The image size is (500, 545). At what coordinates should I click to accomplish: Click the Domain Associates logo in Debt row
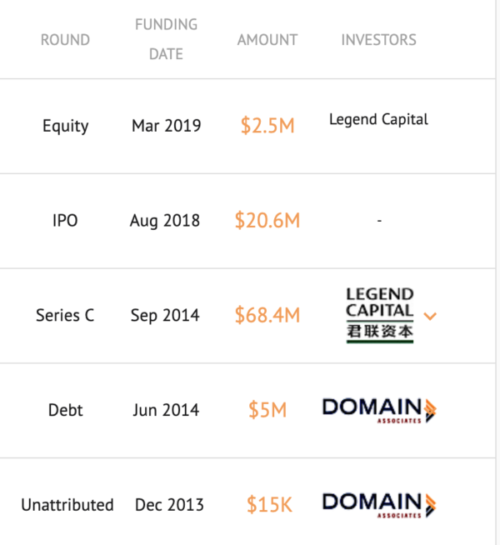[379, 410]
